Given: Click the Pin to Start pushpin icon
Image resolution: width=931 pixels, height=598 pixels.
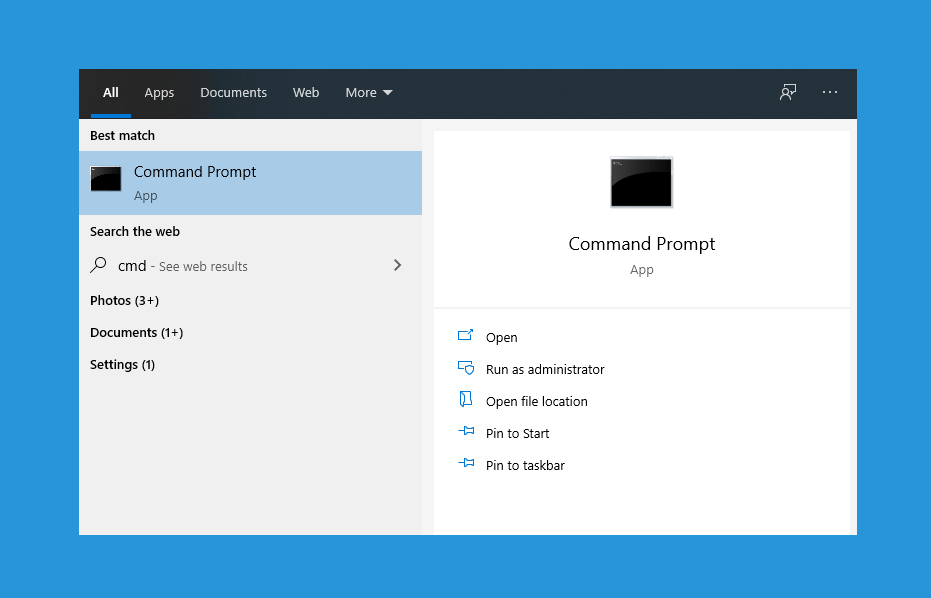Looking at the screenshot, I should pyautogui.click(x=466, y=433).
